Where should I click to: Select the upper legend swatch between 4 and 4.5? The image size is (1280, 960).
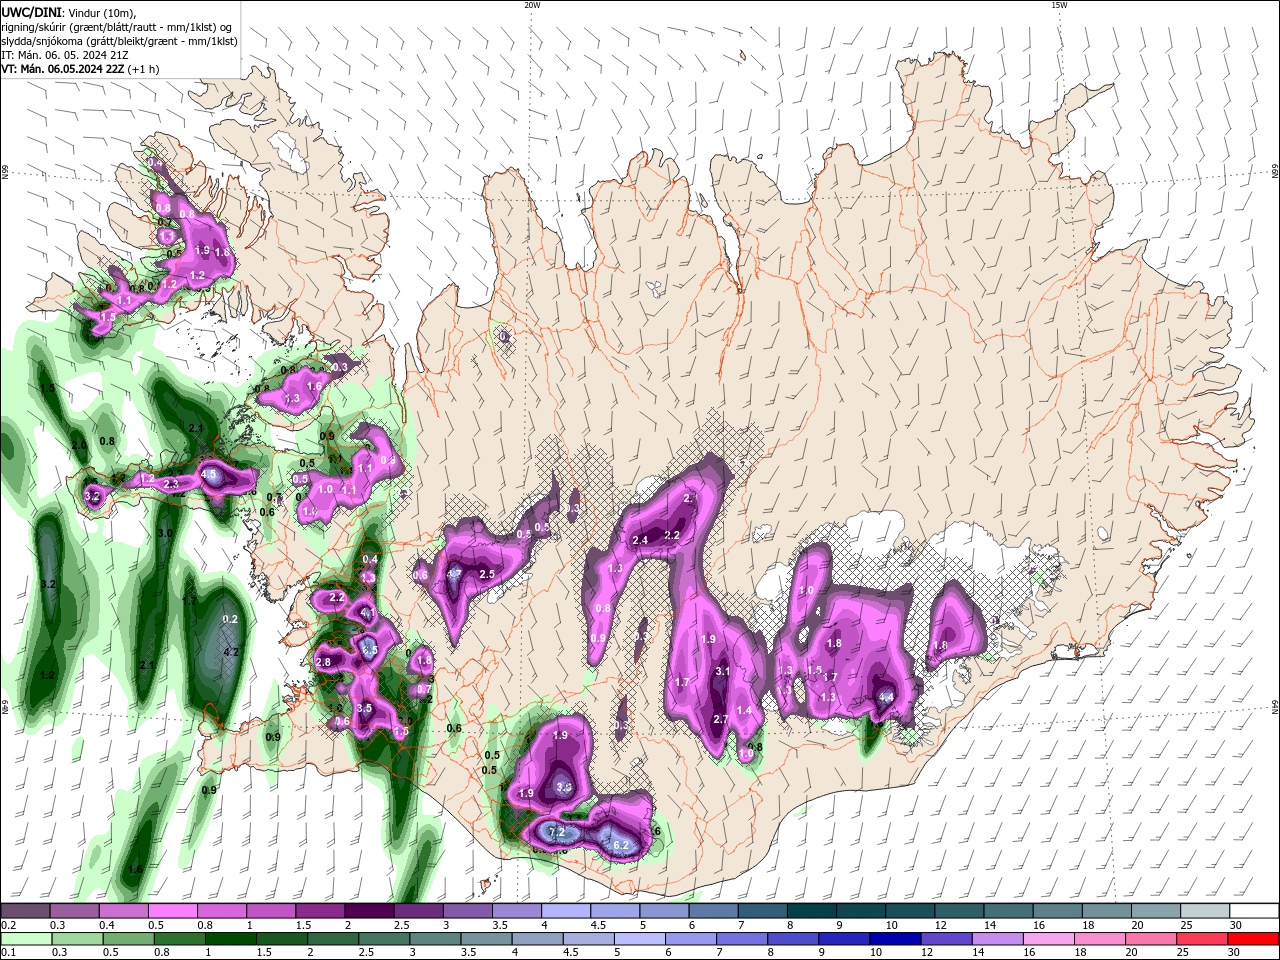(x=565, y=911)
